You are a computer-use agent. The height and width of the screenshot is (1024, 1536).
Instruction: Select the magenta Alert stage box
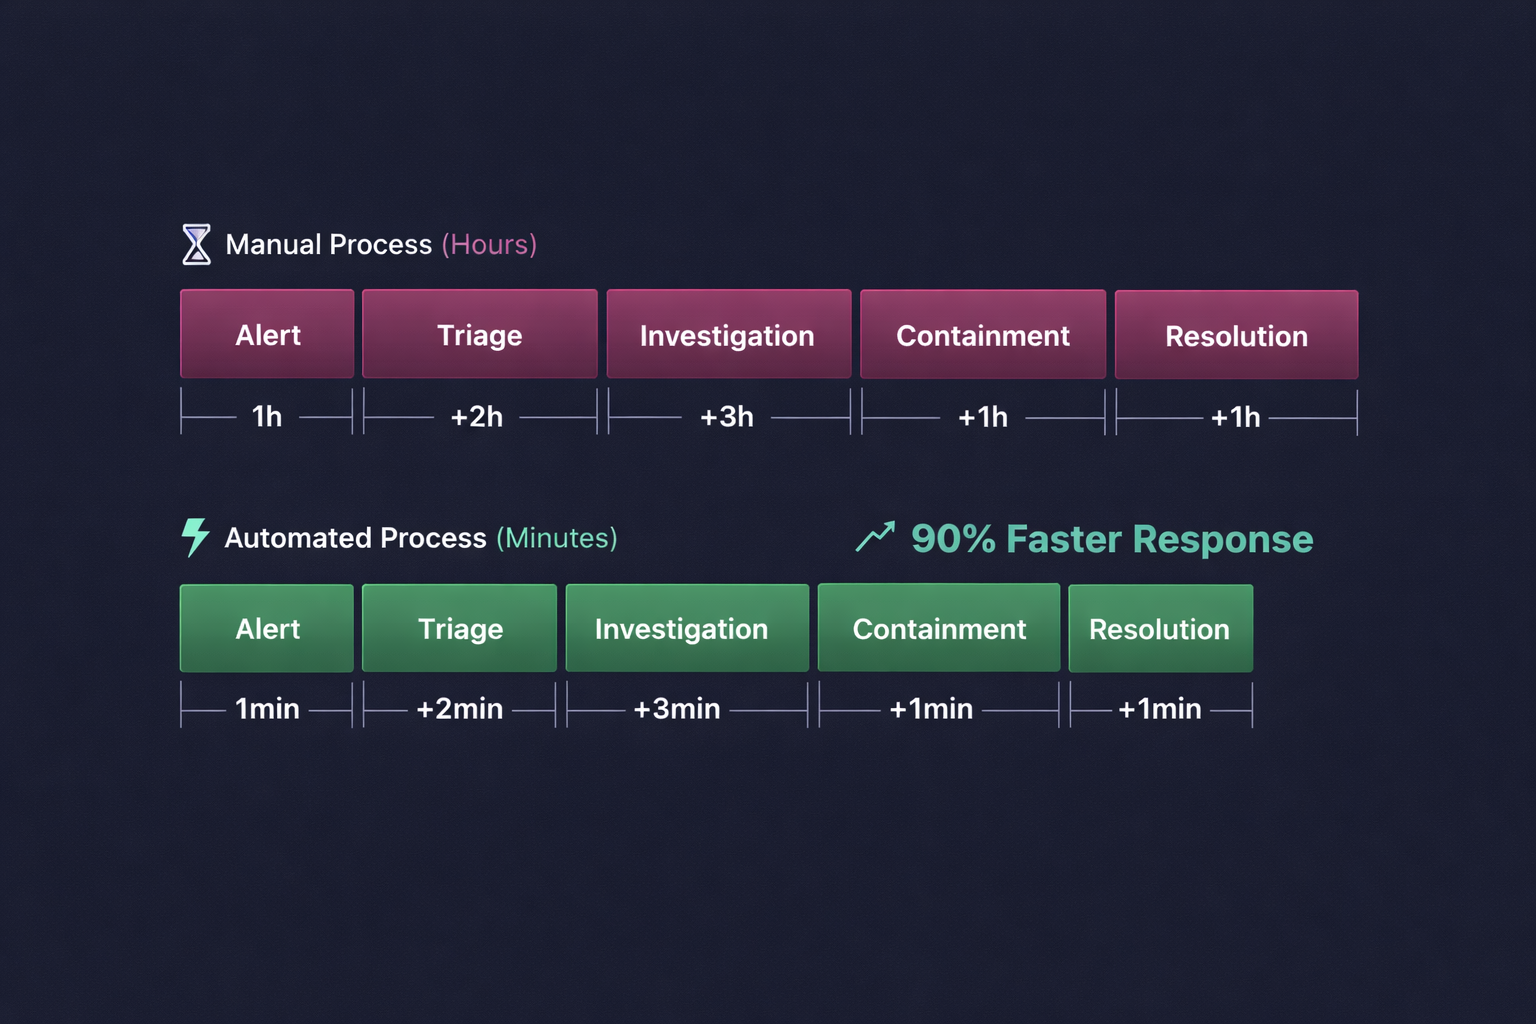(x=267, y=335)
